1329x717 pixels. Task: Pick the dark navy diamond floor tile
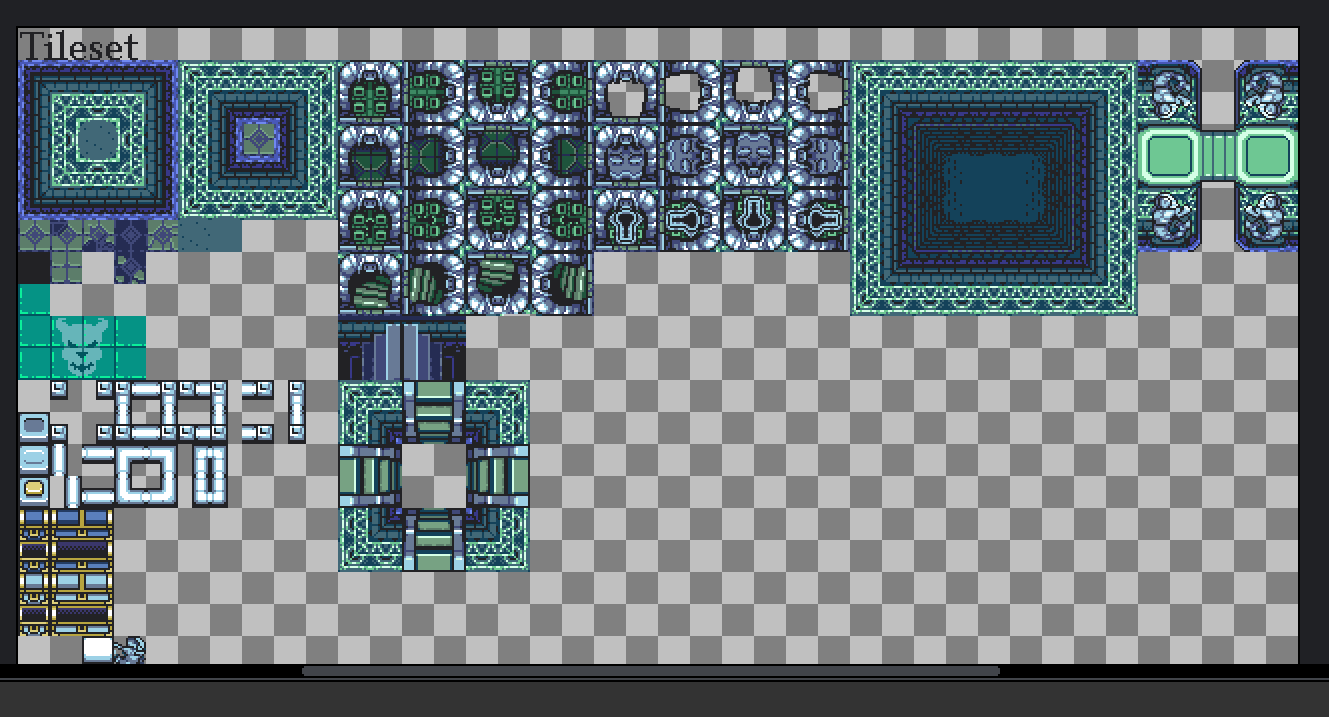tap(130, 236)
